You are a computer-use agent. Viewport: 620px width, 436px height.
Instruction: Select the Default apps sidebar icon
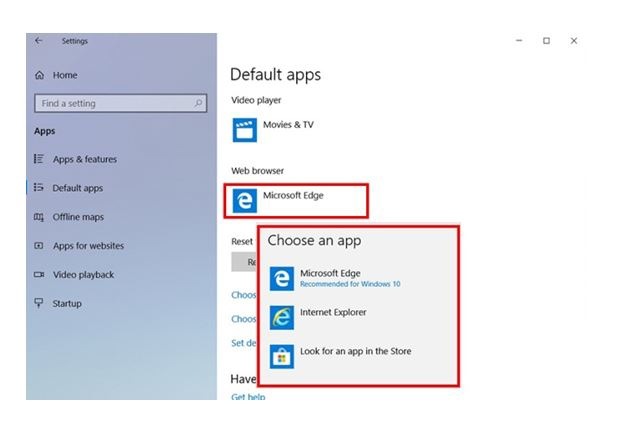tap(39, 188)
